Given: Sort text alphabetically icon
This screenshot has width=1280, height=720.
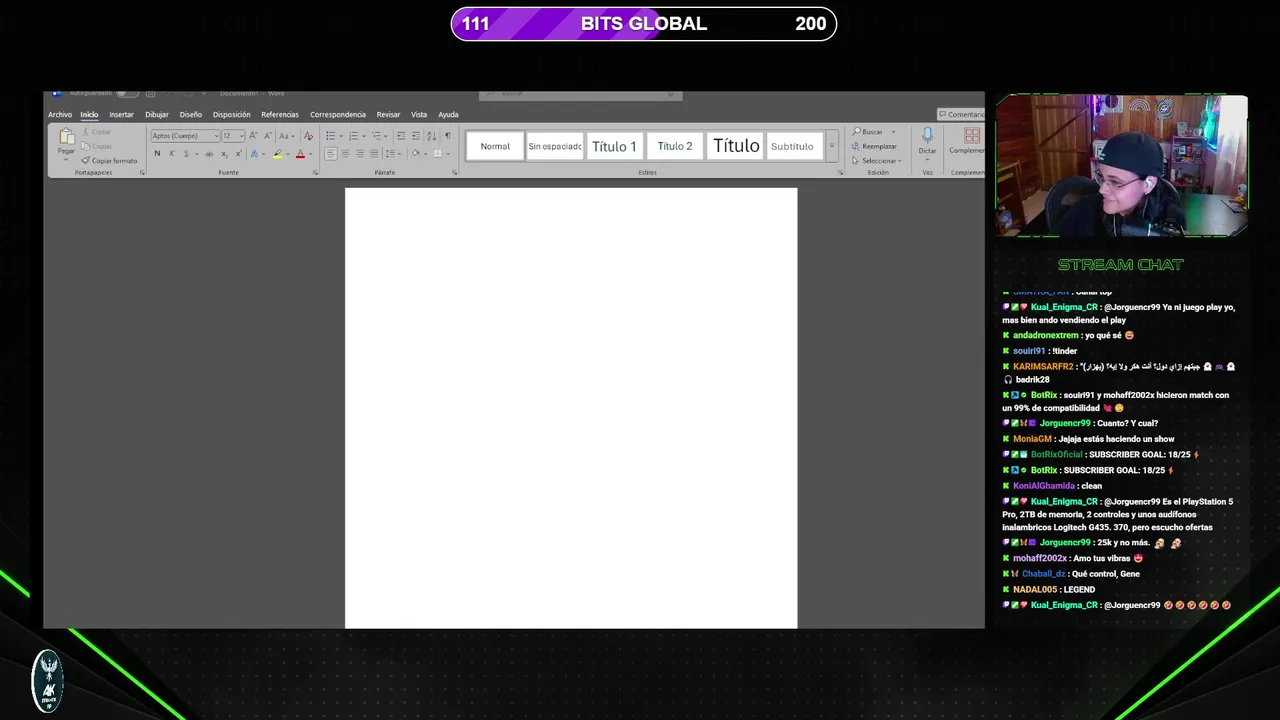Looking at the screenshot, I should coord(432,135).
